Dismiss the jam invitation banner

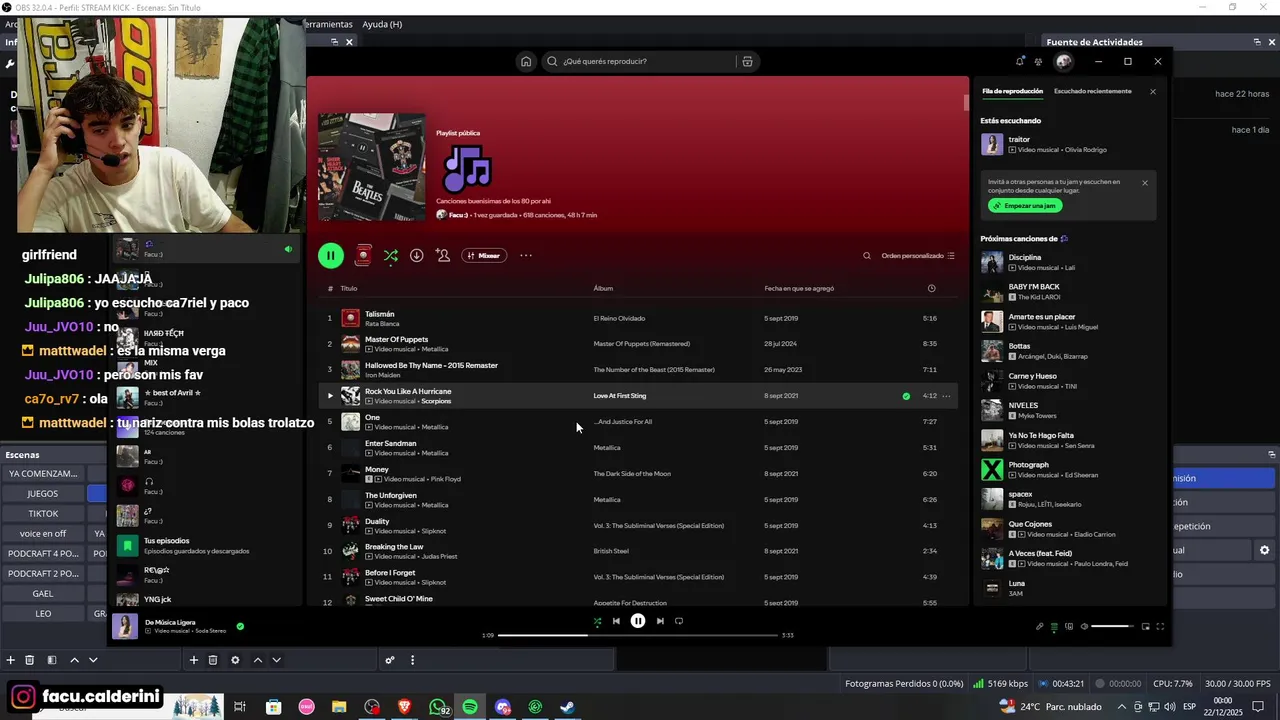[1145, 183]
